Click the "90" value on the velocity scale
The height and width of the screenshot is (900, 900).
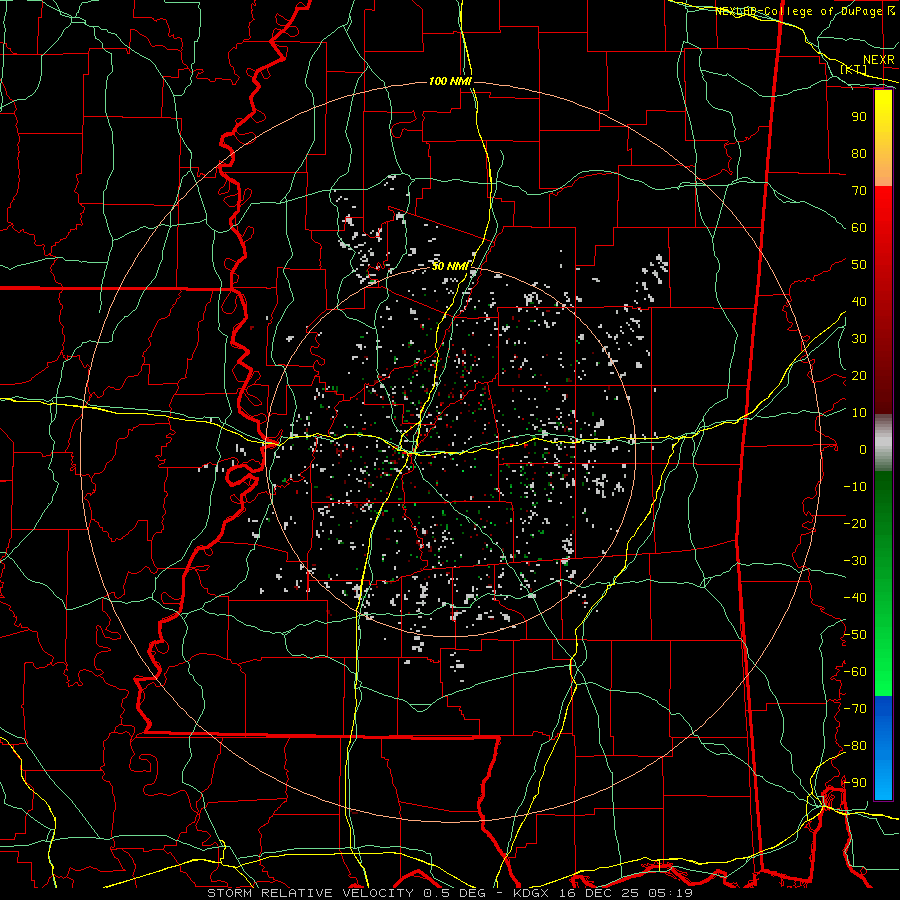859,117
